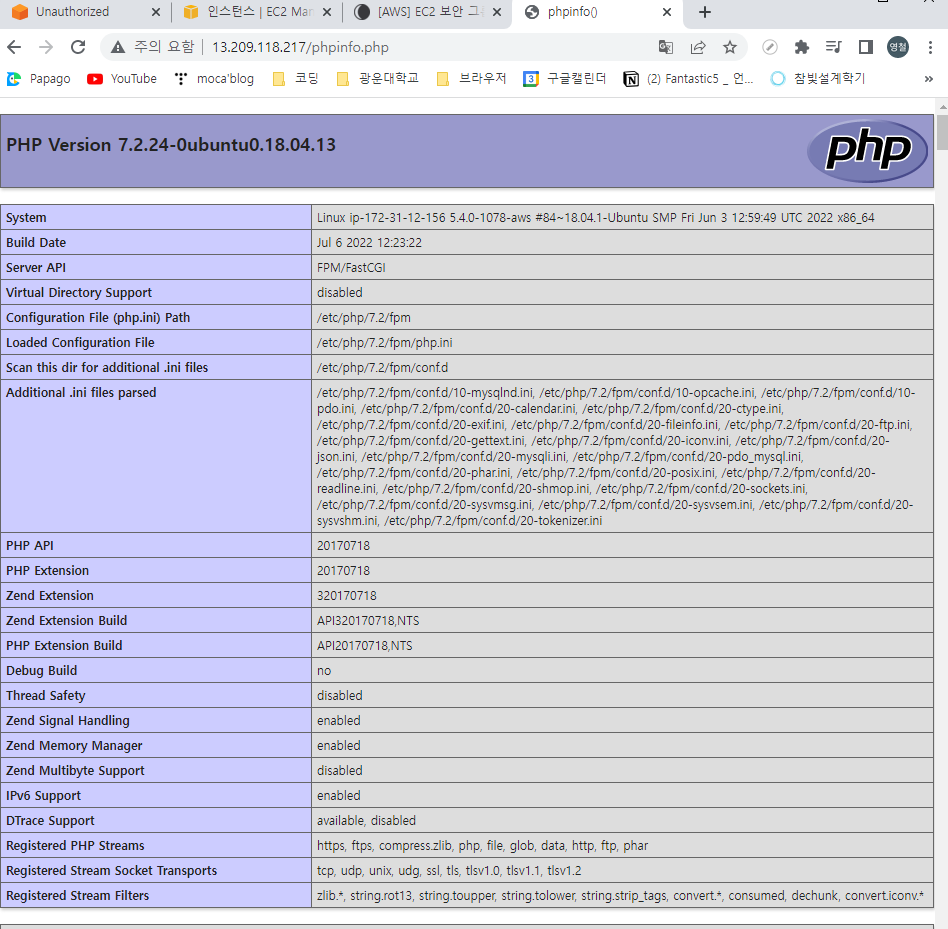Open the 구글캘린더 bookmark

565,79
